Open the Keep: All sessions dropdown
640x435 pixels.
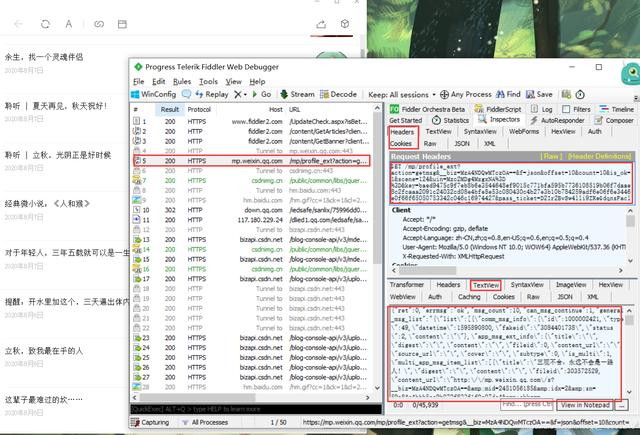click(x=402, y=95)
